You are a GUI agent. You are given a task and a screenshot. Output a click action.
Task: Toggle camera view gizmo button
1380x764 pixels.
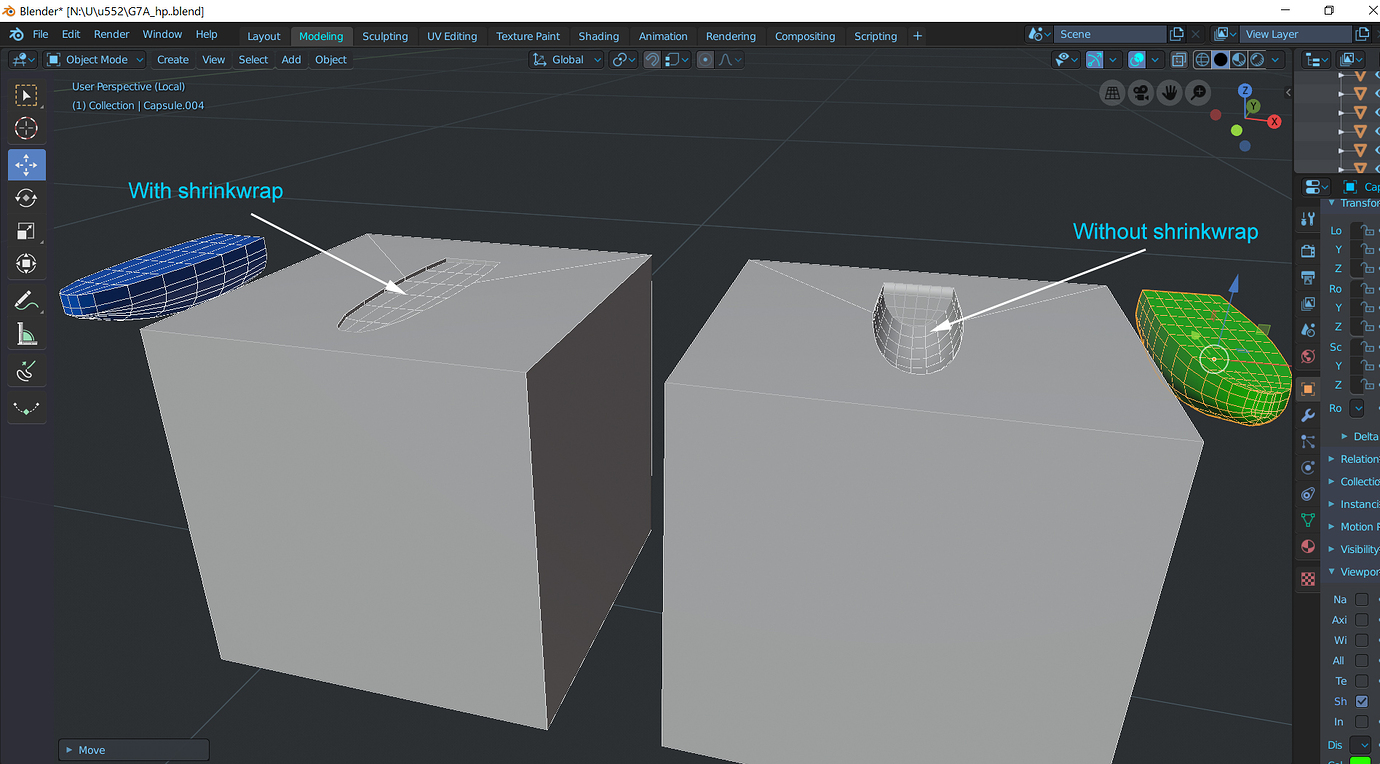(1140, 93)
